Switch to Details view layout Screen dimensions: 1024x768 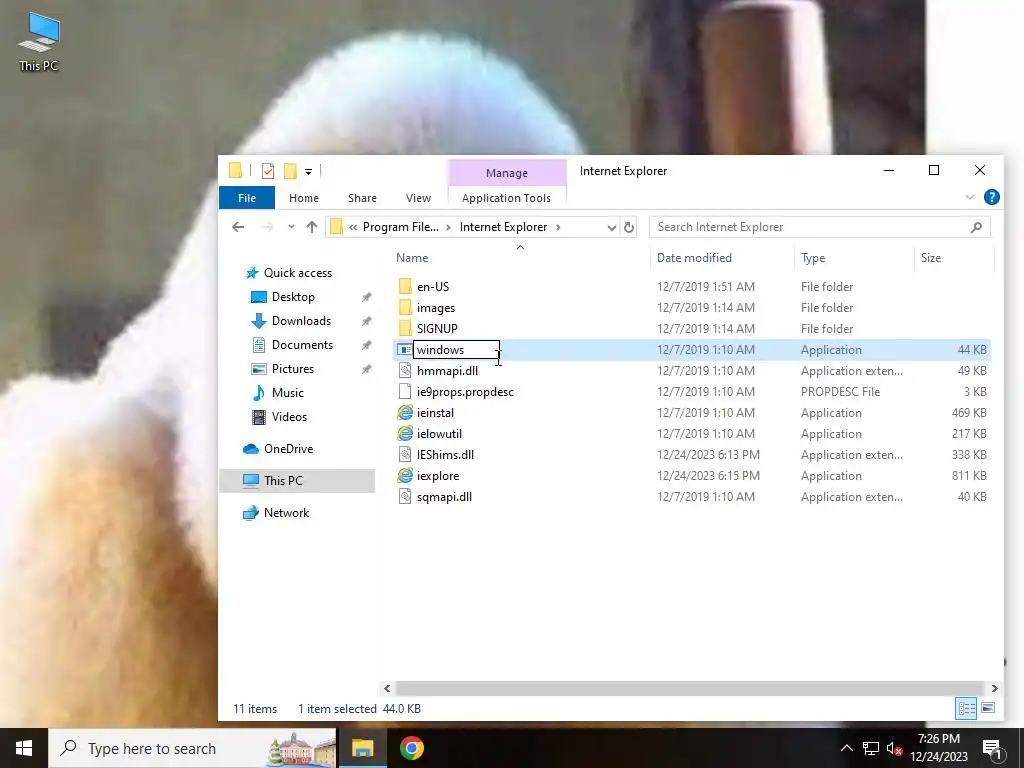point(967,708)
